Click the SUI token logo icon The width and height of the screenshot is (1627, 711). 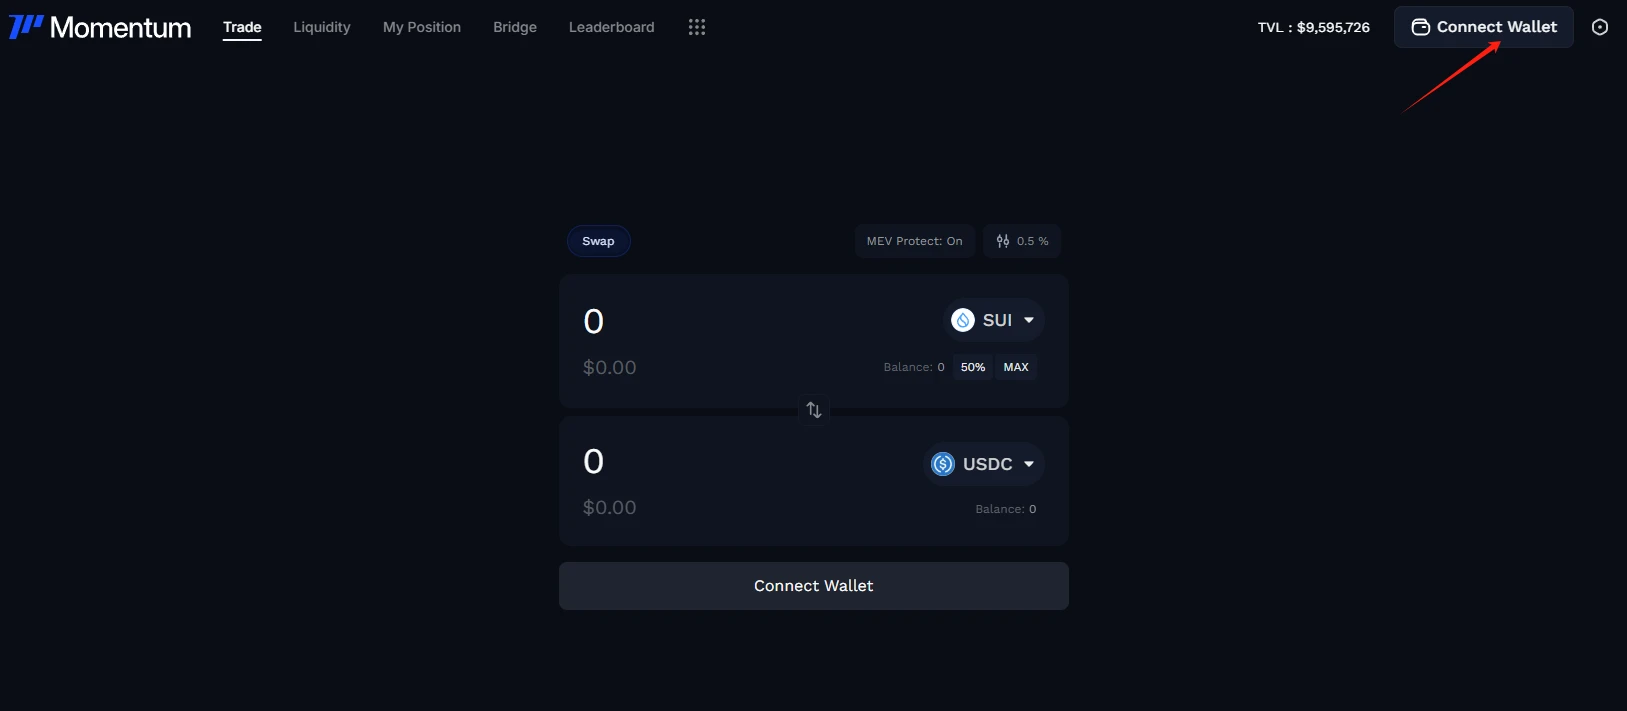click(963, 320)
